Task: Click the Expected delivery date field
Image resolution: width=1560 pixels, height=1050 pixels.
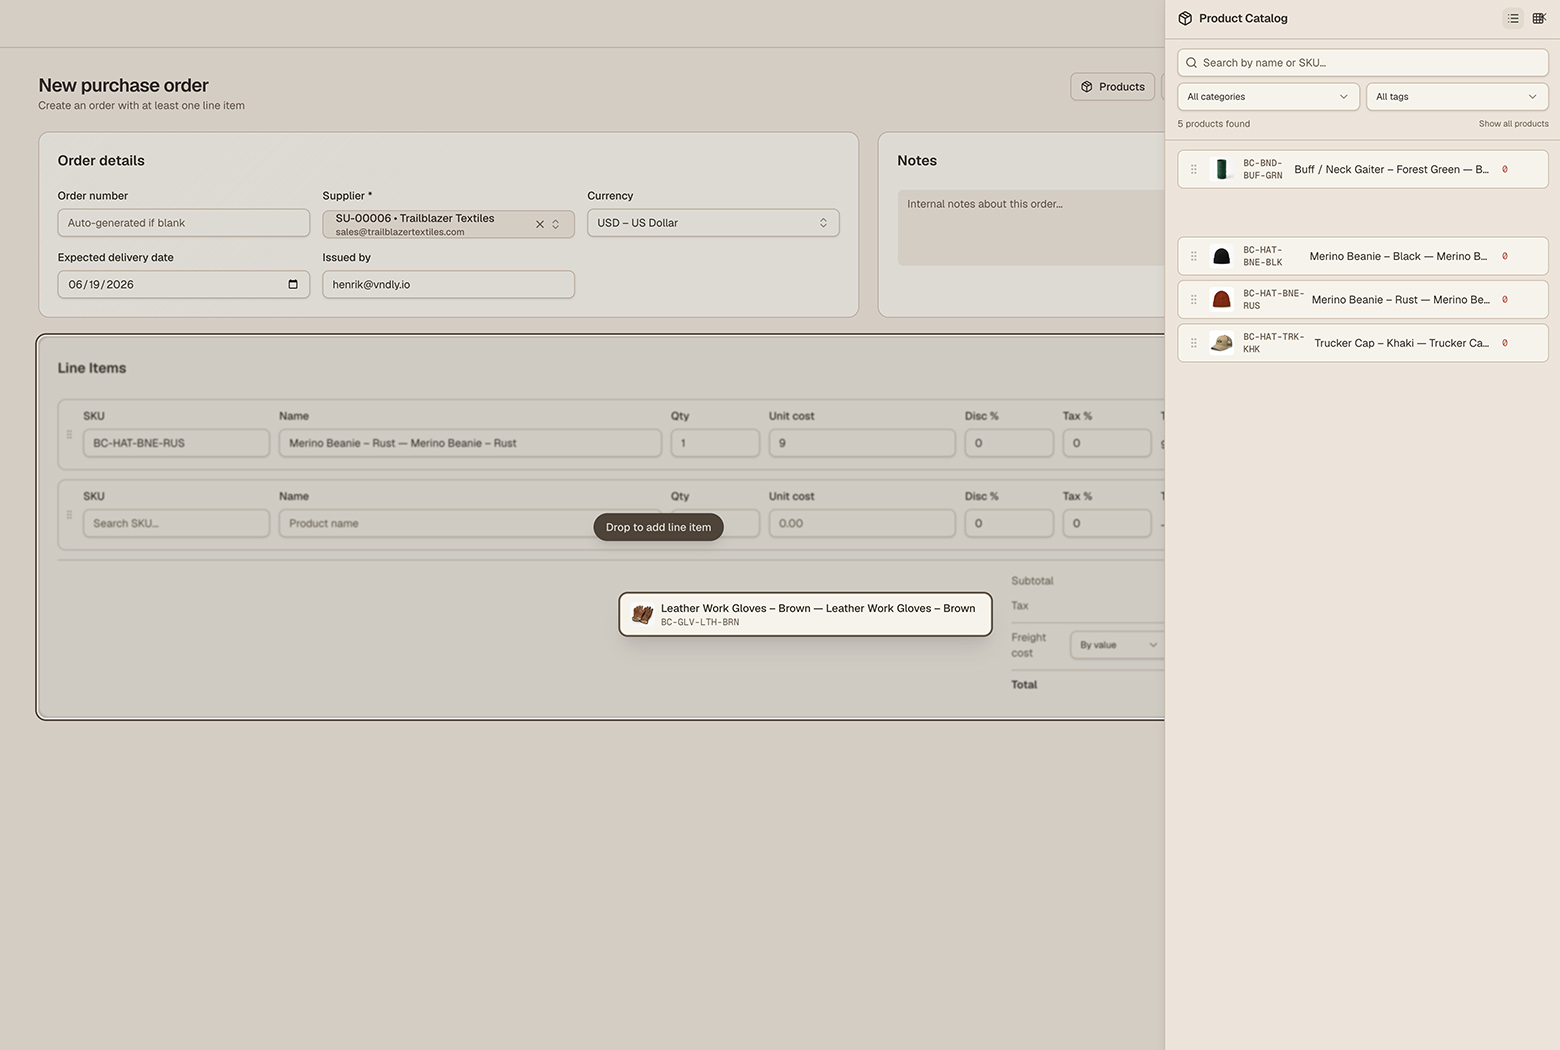Action: click(184, 284)
